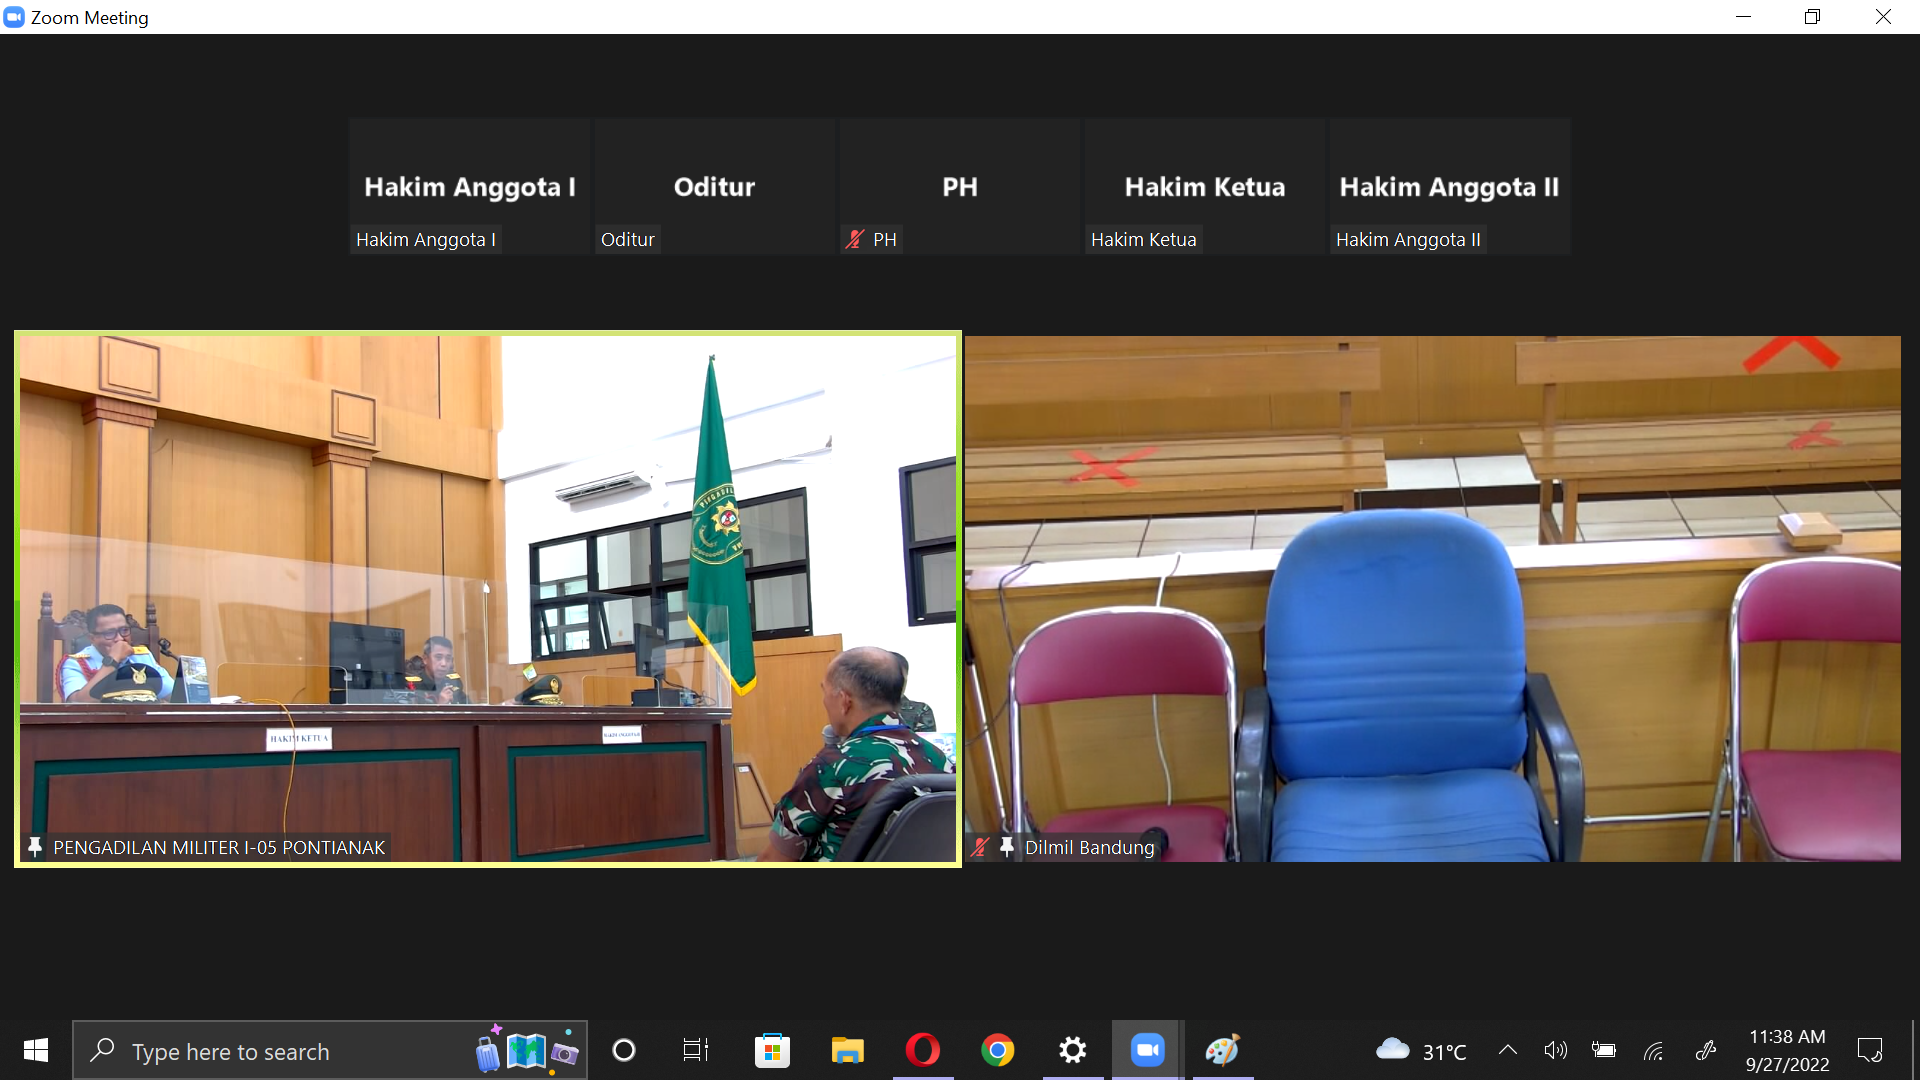The image size is (1920, 1080).
Task: Click the muted mic icon on PH tile
Action: click(x=854, y=239)
